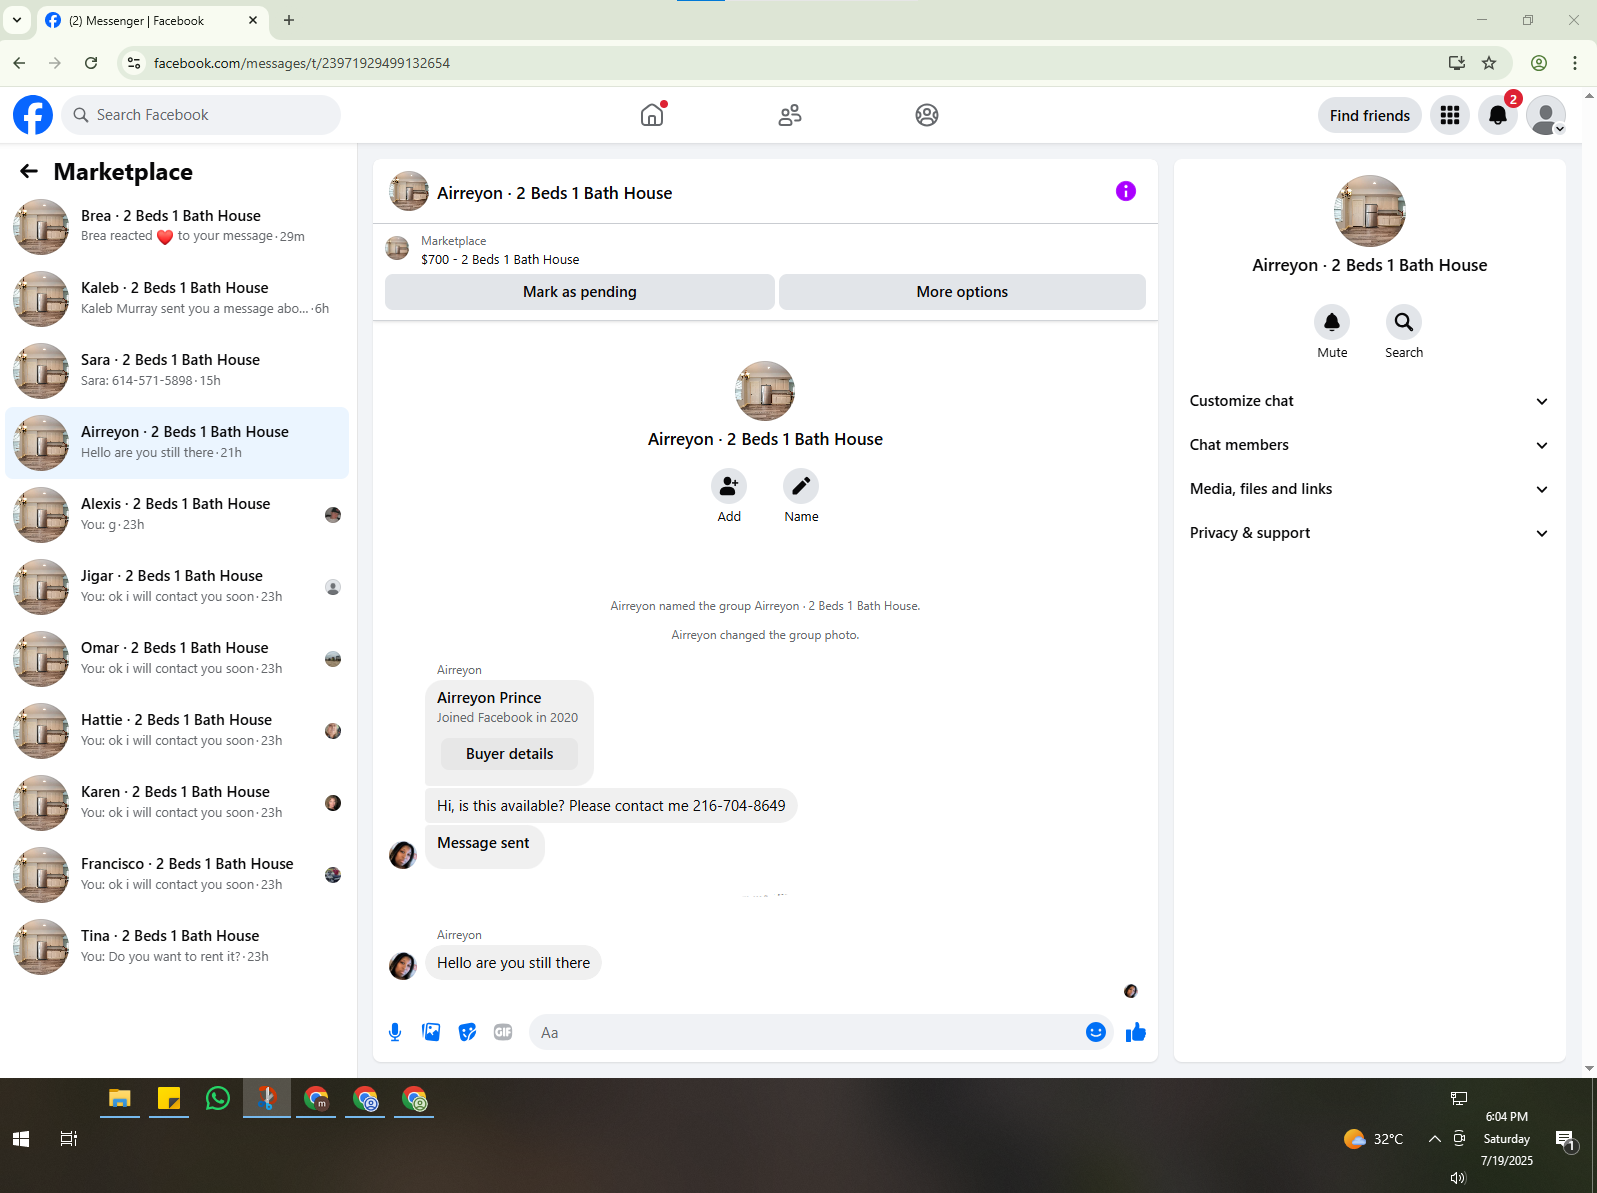The height and width of the screenshot is (1193, 1597).
Task: Send a thumbs-up like
Action: pyautogui.click(x=1136, y=1032)
